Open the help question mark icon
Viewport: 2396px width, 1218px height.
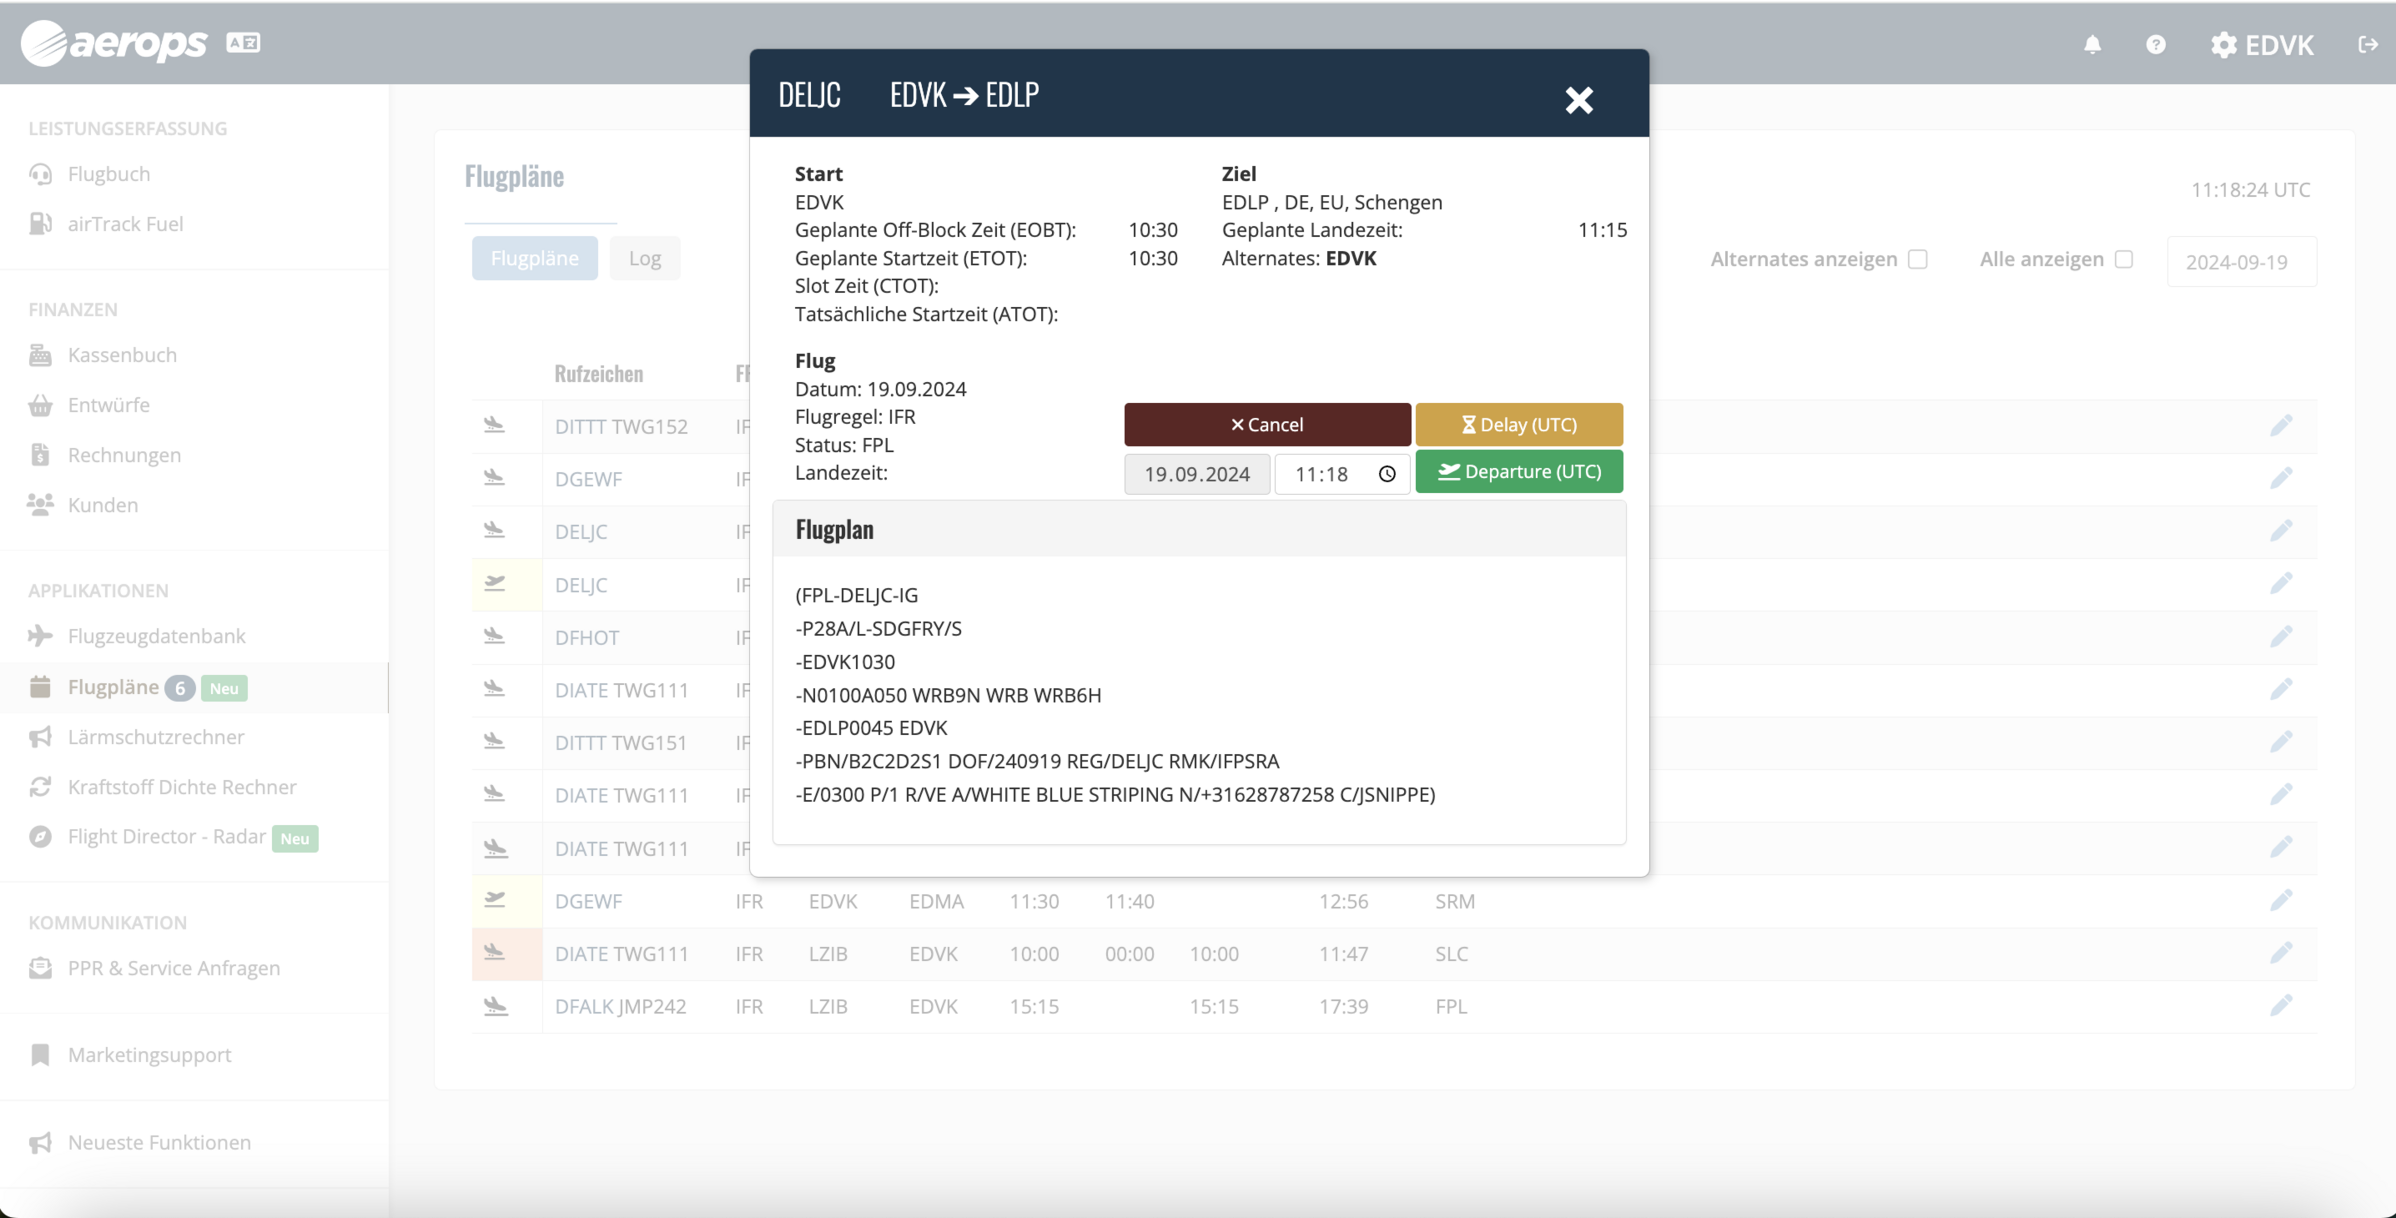(2155, 45)
